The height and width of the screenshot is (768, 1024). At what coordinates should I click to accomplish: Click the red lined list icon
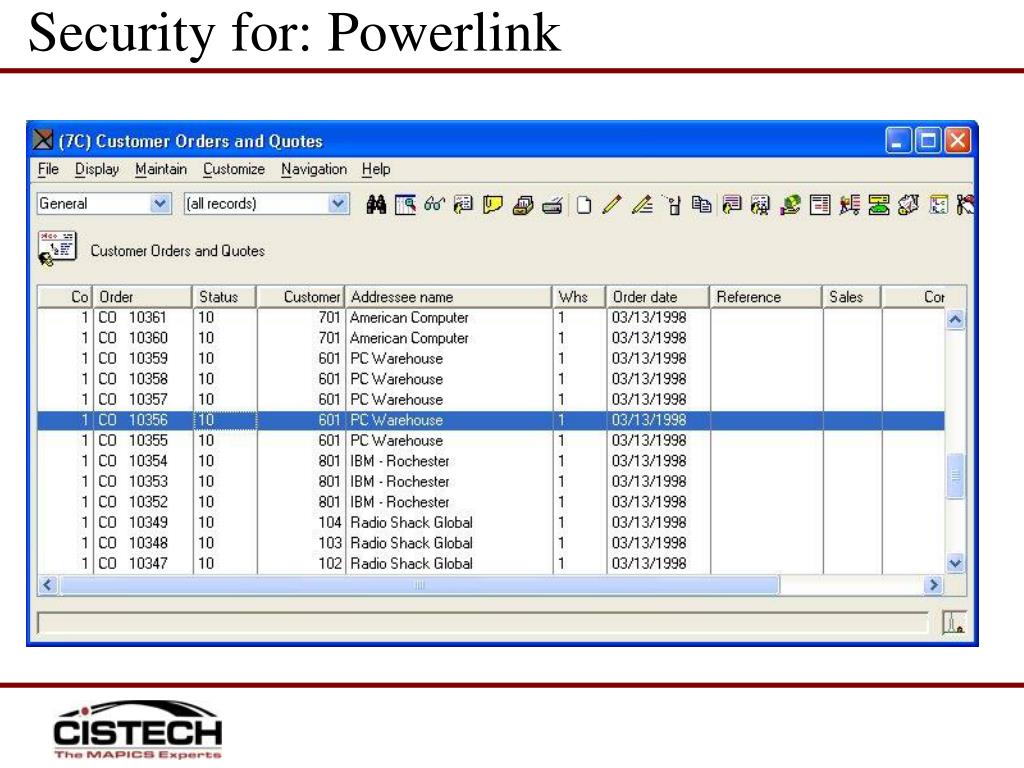(x=820, y=205)
